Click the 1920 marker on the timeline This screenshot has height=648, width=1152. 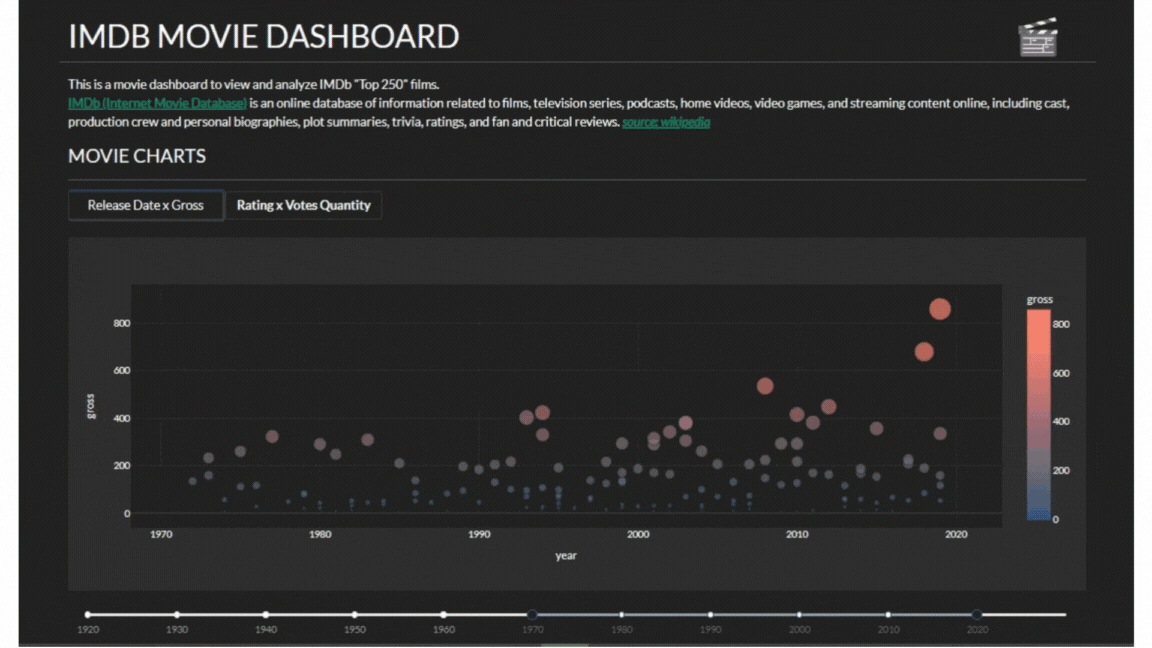pos(87,614)
